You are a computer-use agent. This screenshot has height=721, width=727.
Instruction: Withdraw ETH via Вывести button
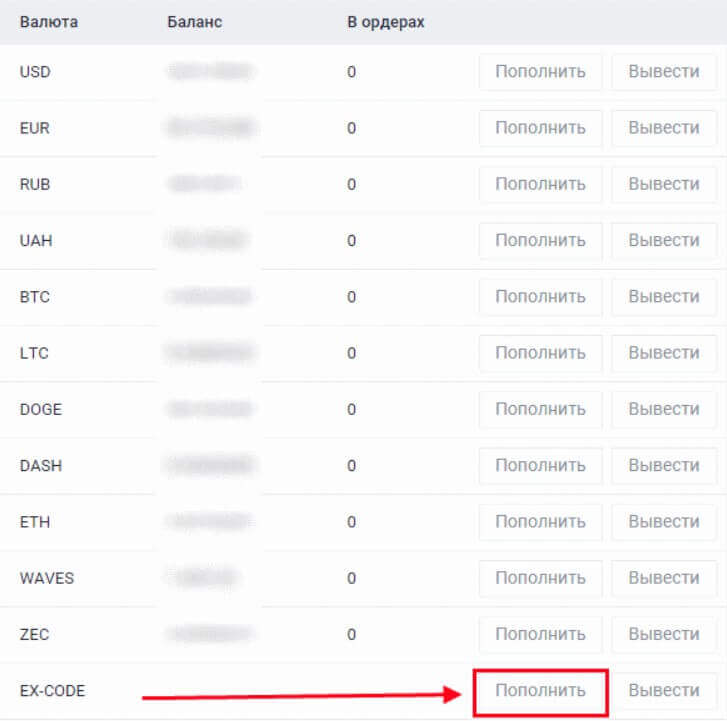click(663, 522)
